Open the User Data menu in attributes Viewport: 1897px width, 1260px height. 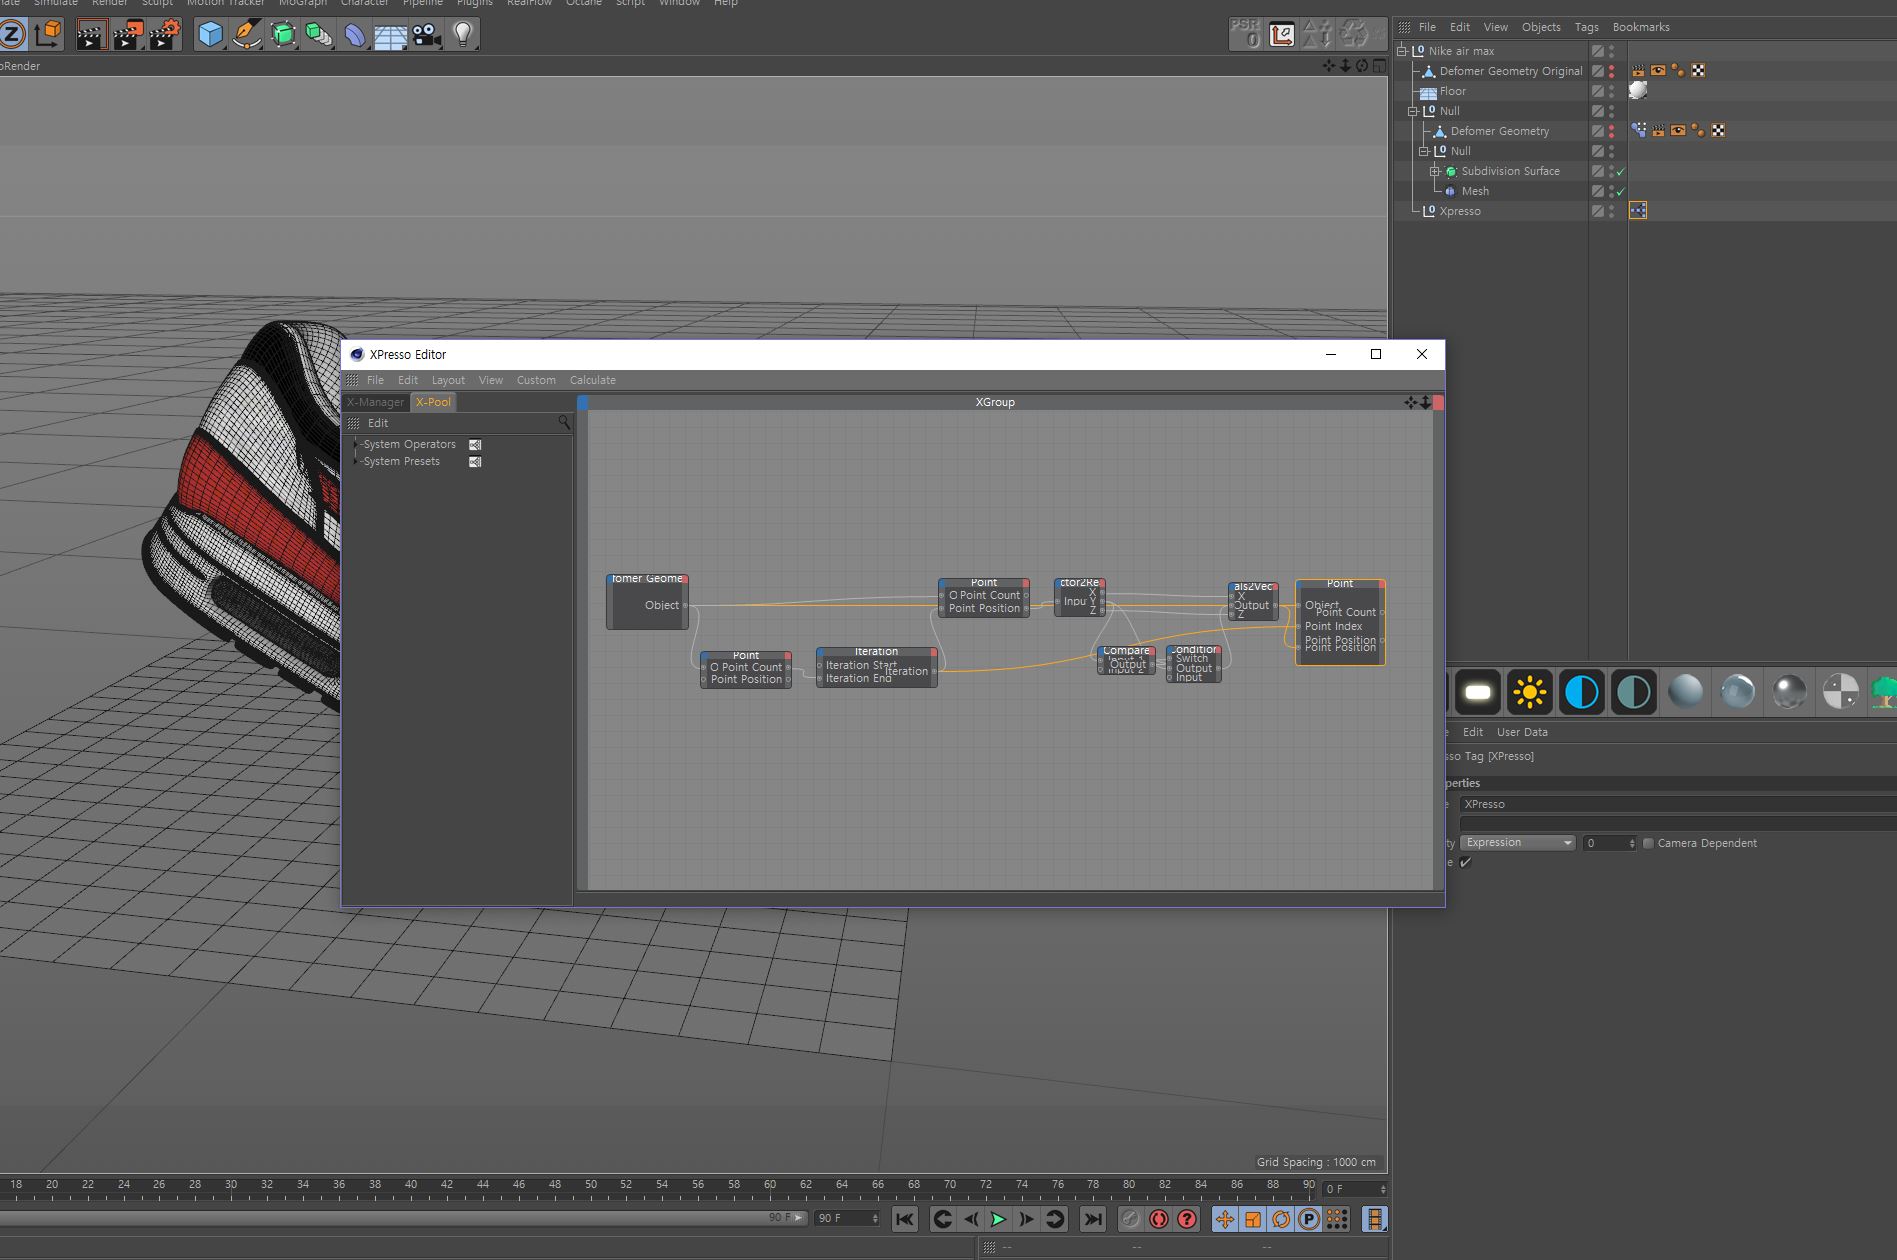[x=1522, y=732]
